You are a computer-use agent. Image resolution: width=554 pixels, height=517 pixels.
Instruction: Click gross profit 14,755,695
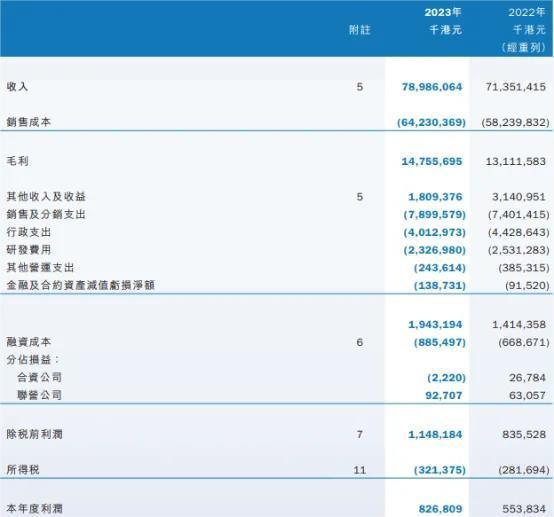[x=432, y=161]
